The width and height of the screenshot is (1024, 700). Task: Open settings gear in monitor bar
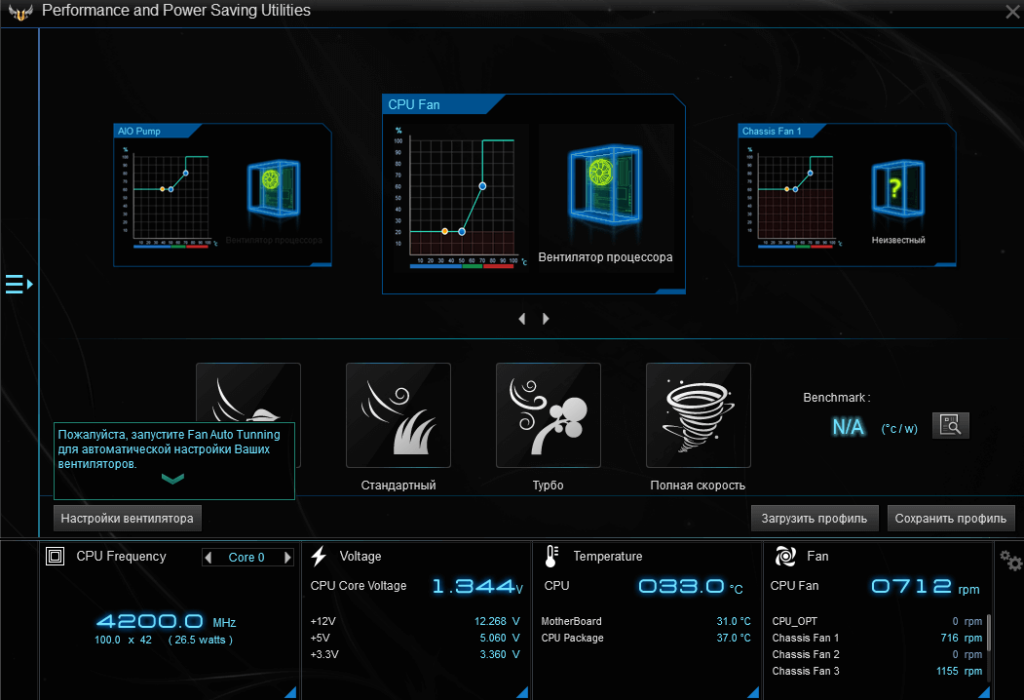1010,560
